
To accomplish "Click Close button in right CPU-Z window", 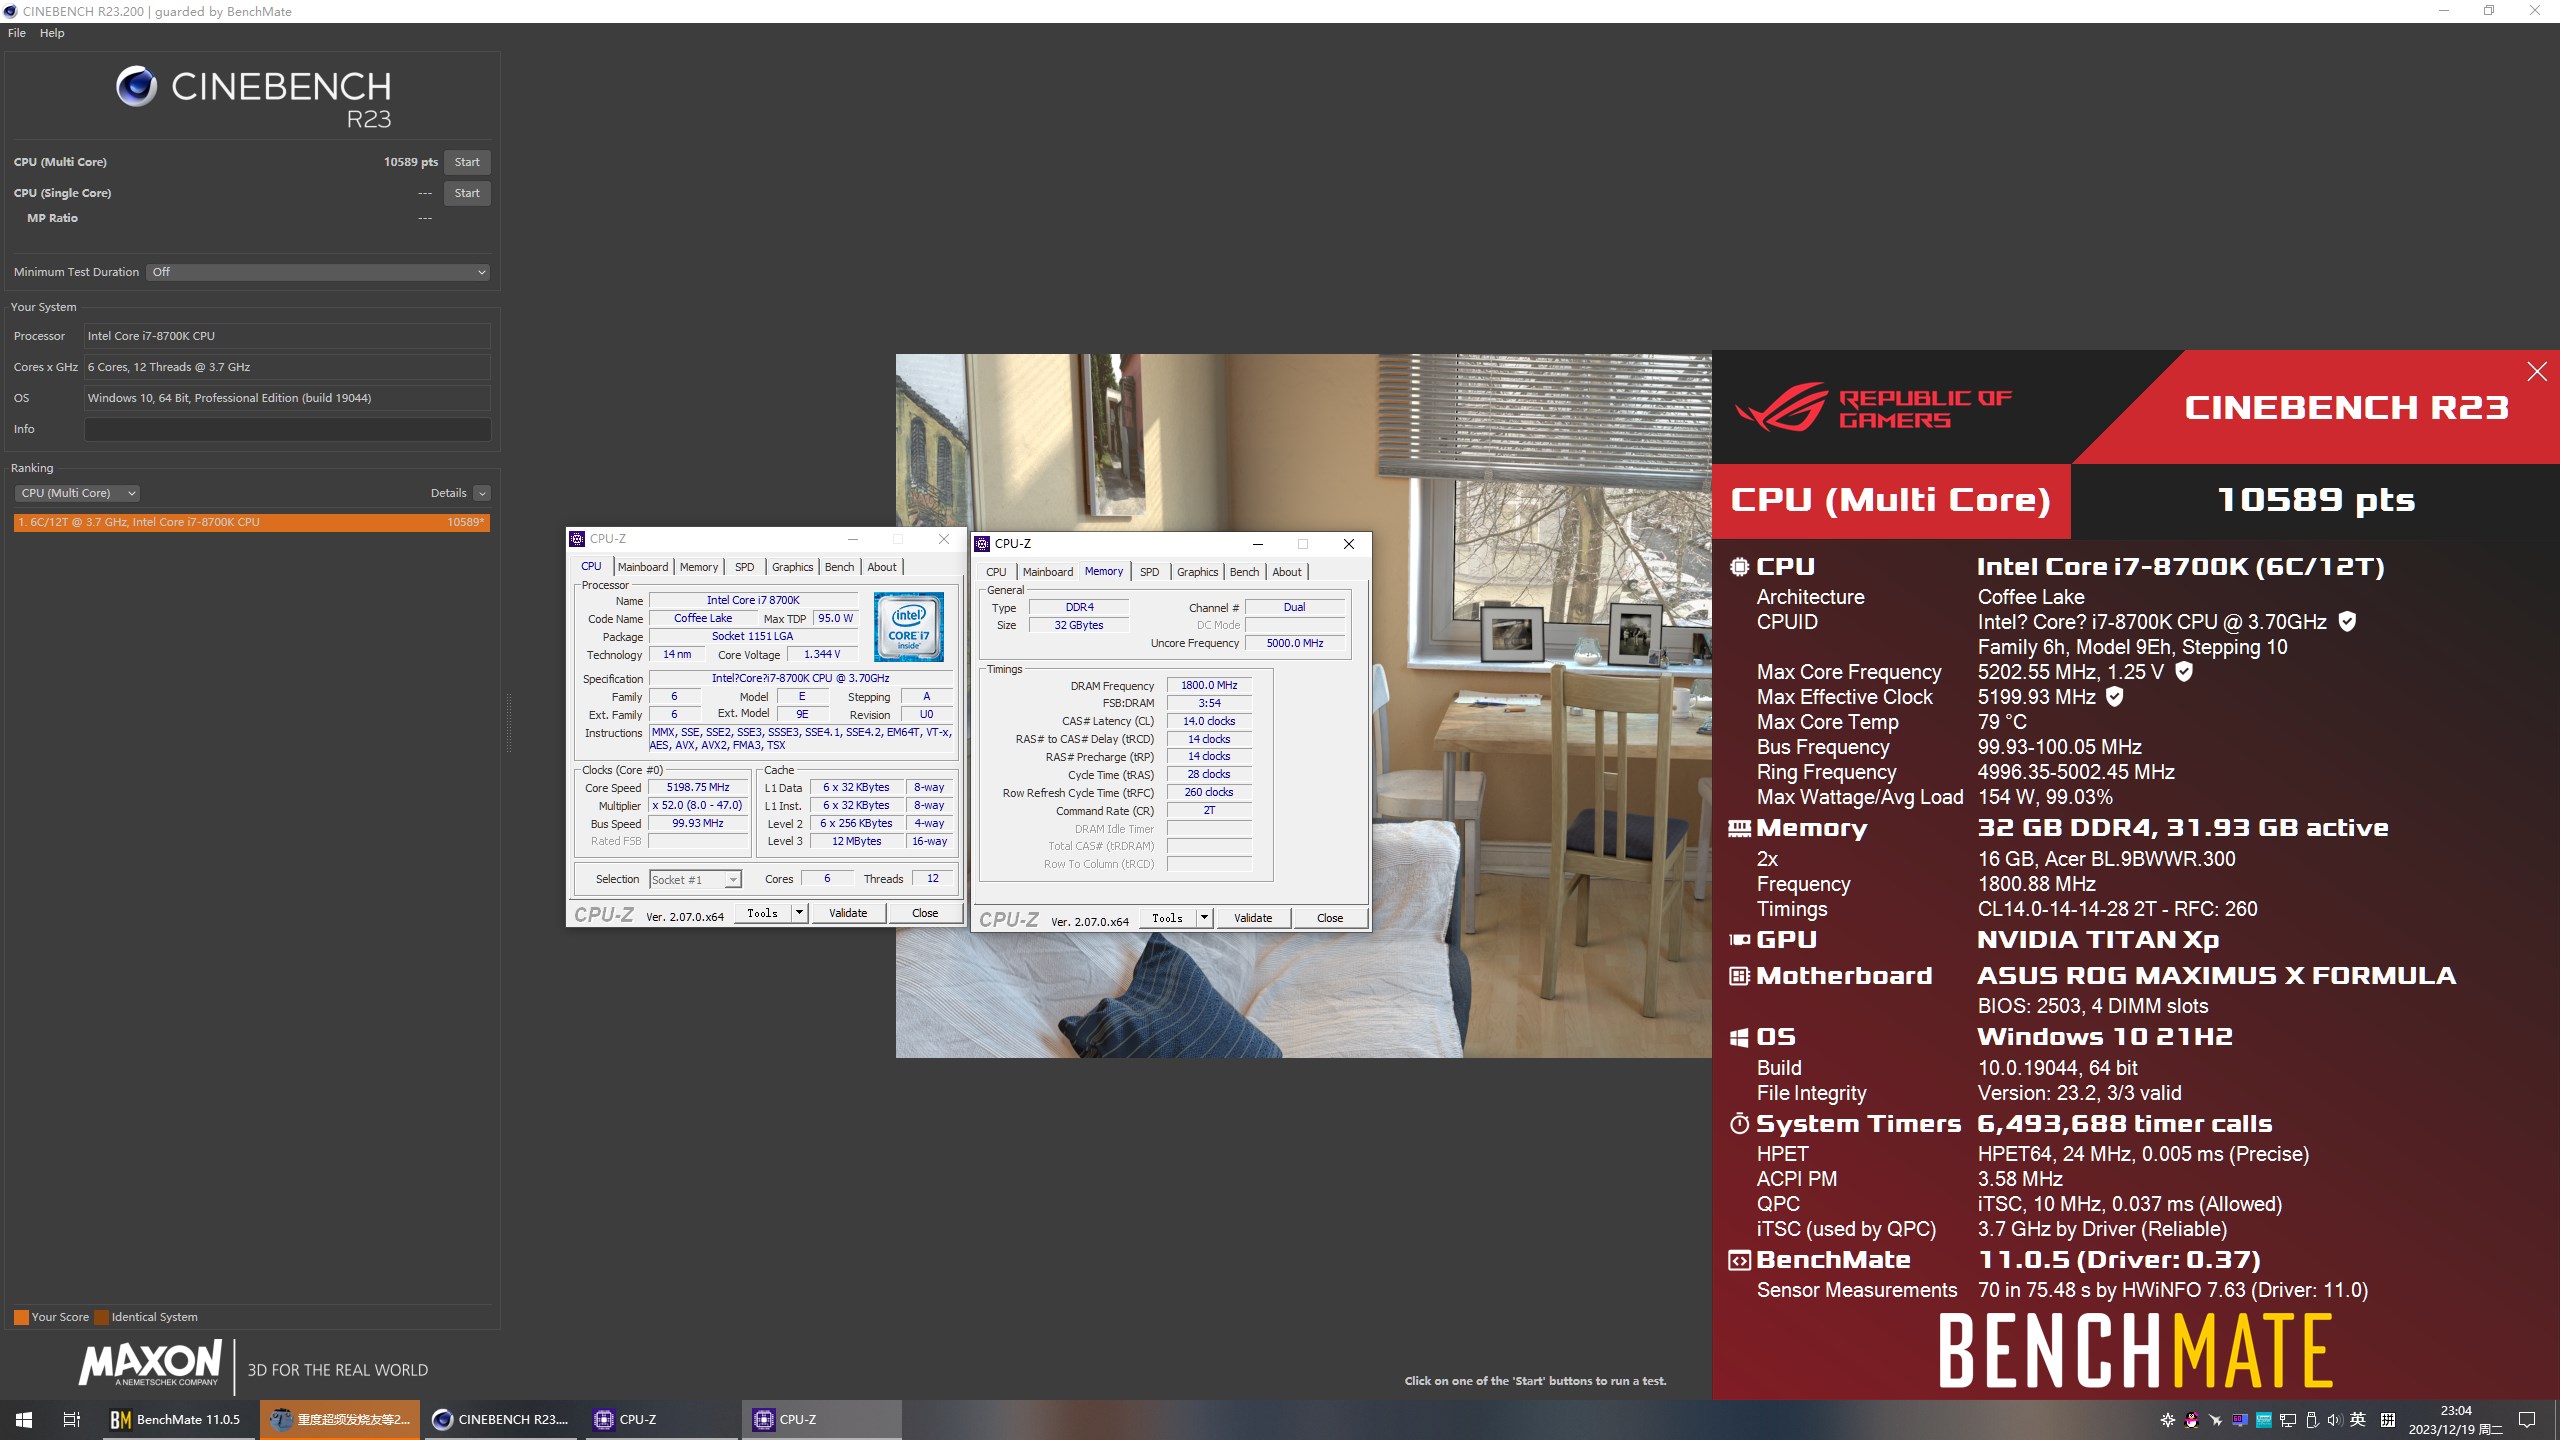I will click(1330, 918).
